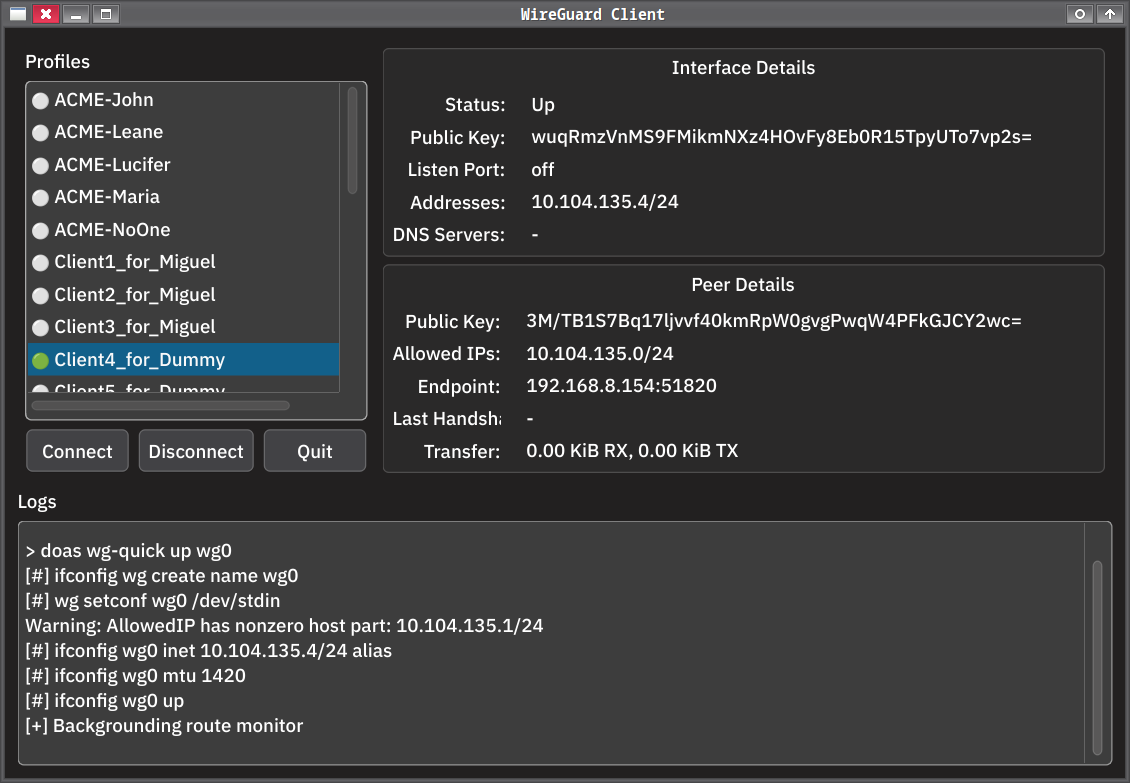Click the "Endpoint:" label
Image resolution: width=1130 pixels, height=783 pixels.
coord(459,386)
